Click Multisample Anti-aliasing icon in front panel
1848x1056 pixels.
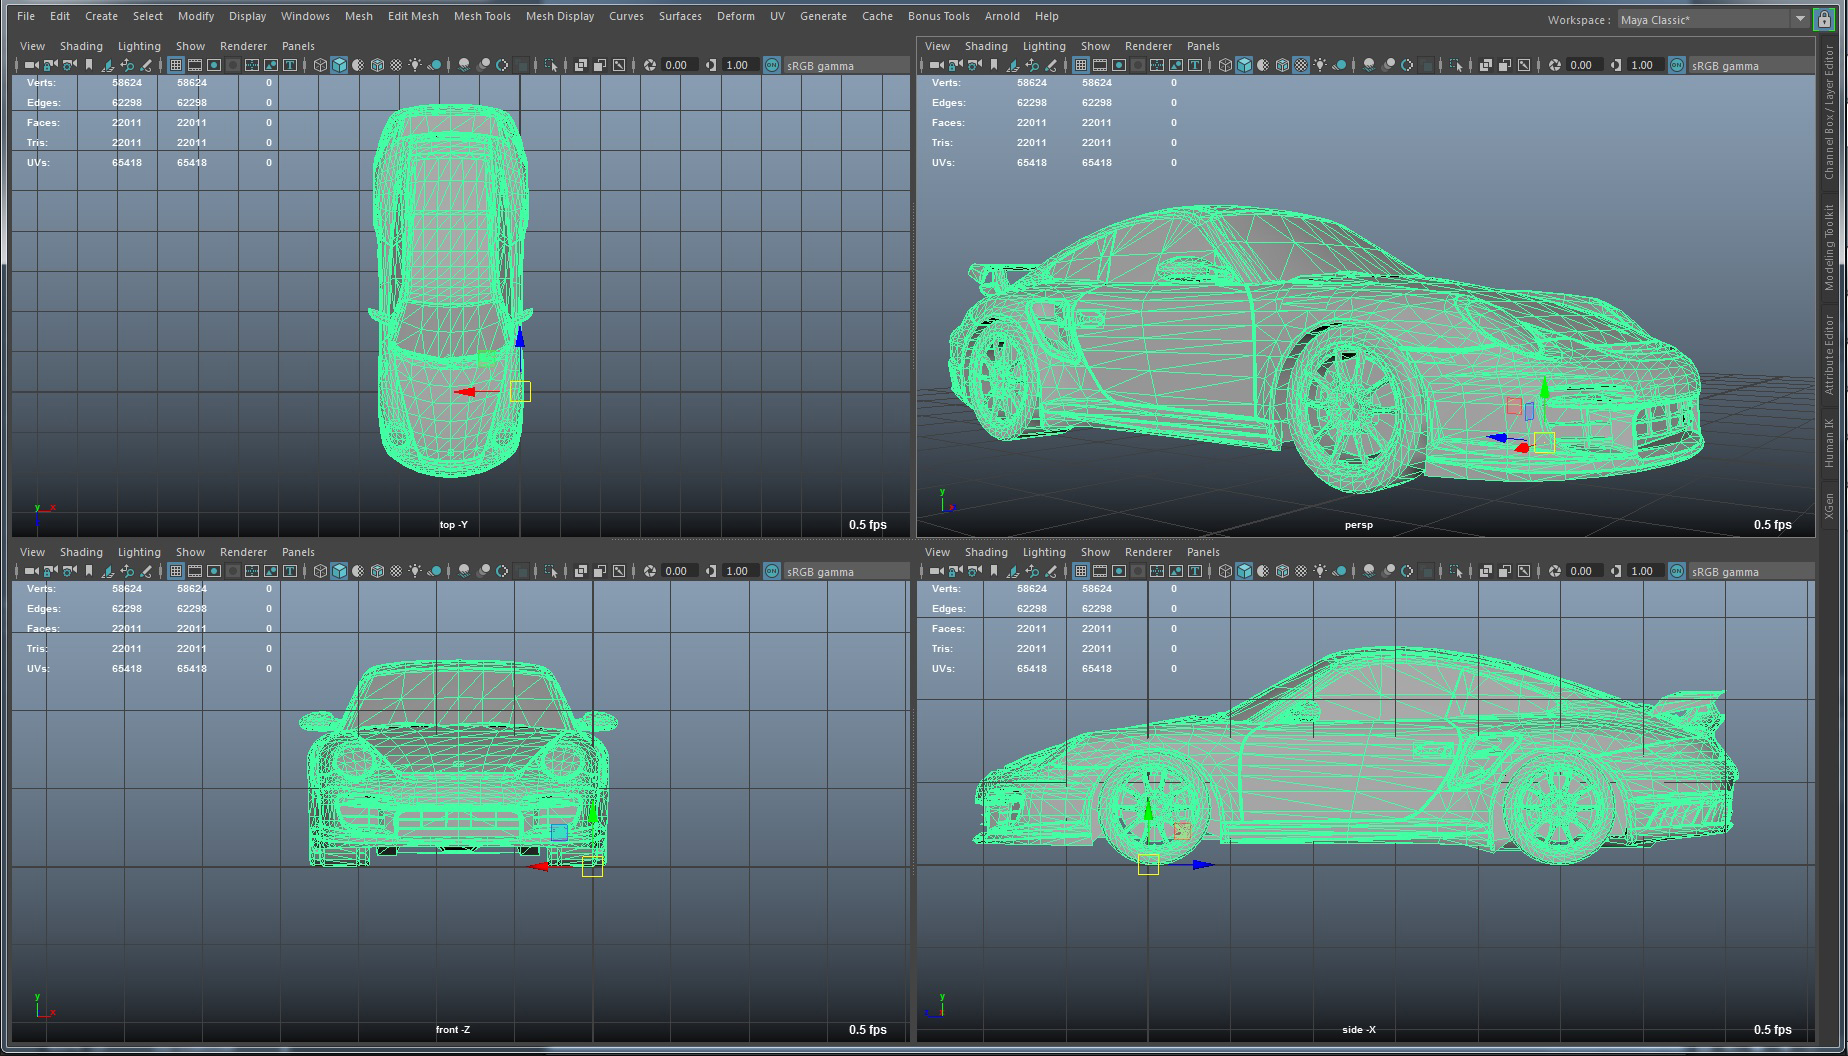coord(502,571)
